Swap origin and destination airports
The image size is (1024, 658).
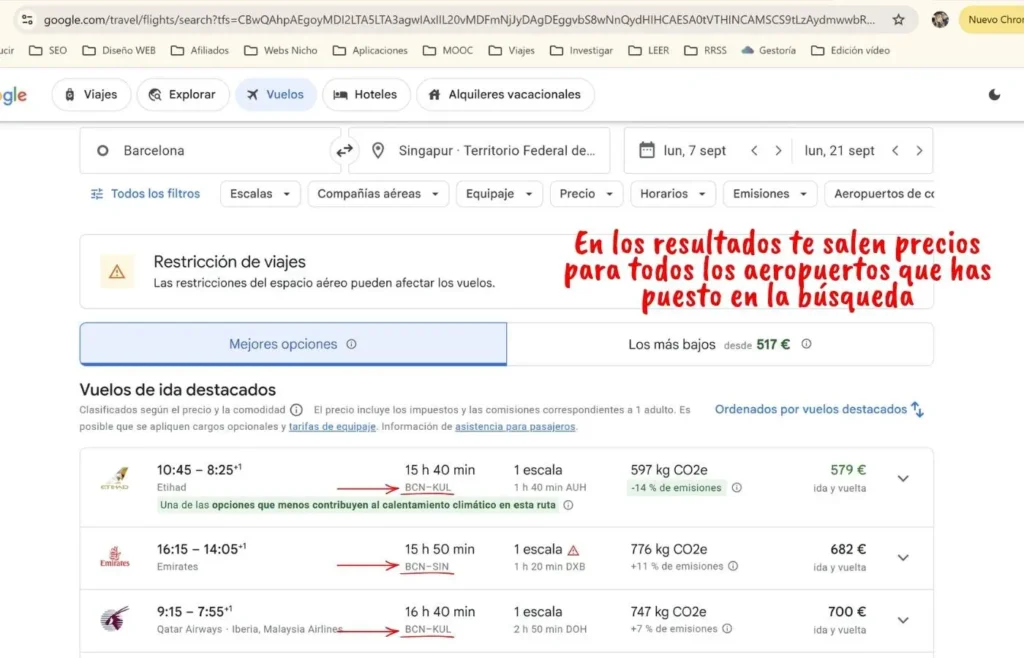344,151
